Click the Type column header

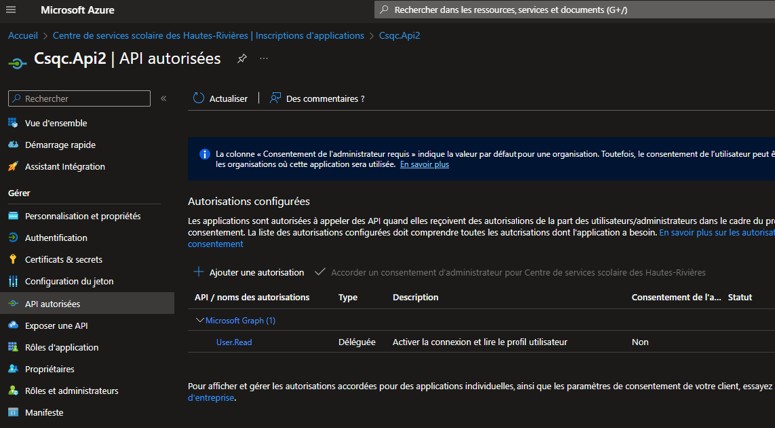[x=348, y=297]
